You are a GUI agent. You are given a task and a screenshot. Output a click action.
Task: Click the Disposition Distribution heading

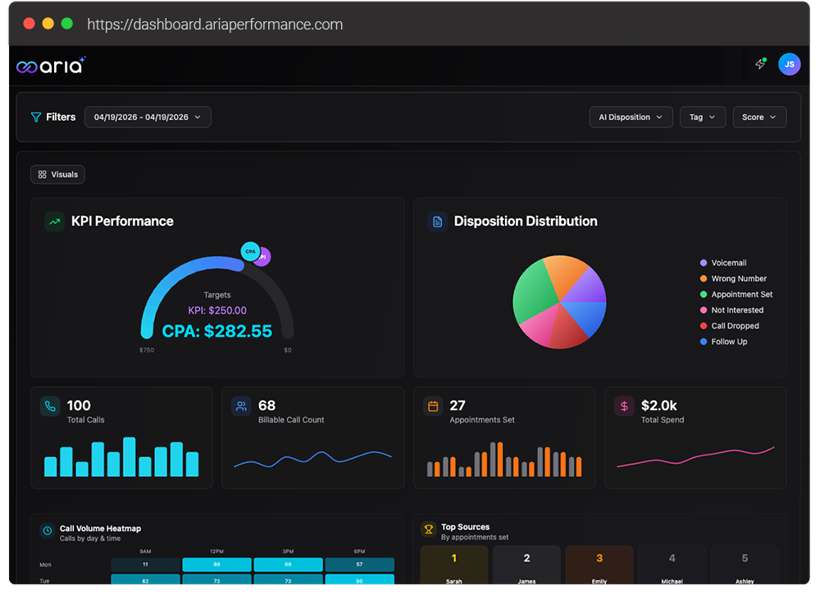point(526,222)
